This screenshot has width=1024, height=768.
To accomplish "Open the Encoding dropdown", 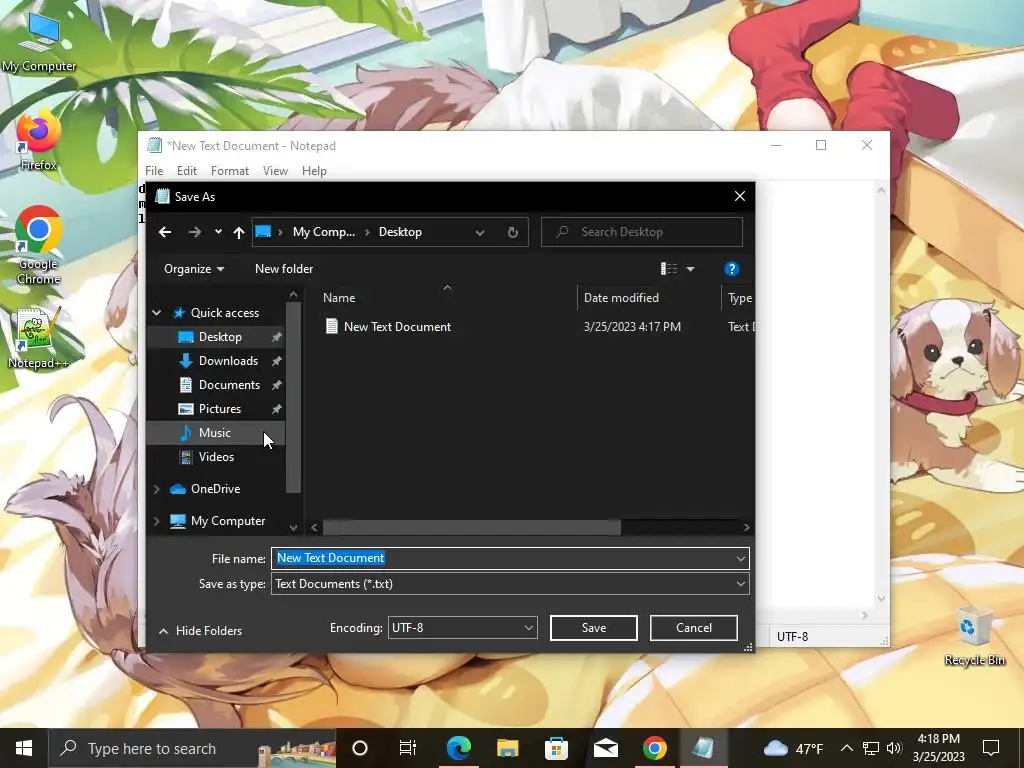I will pos(462,628).
